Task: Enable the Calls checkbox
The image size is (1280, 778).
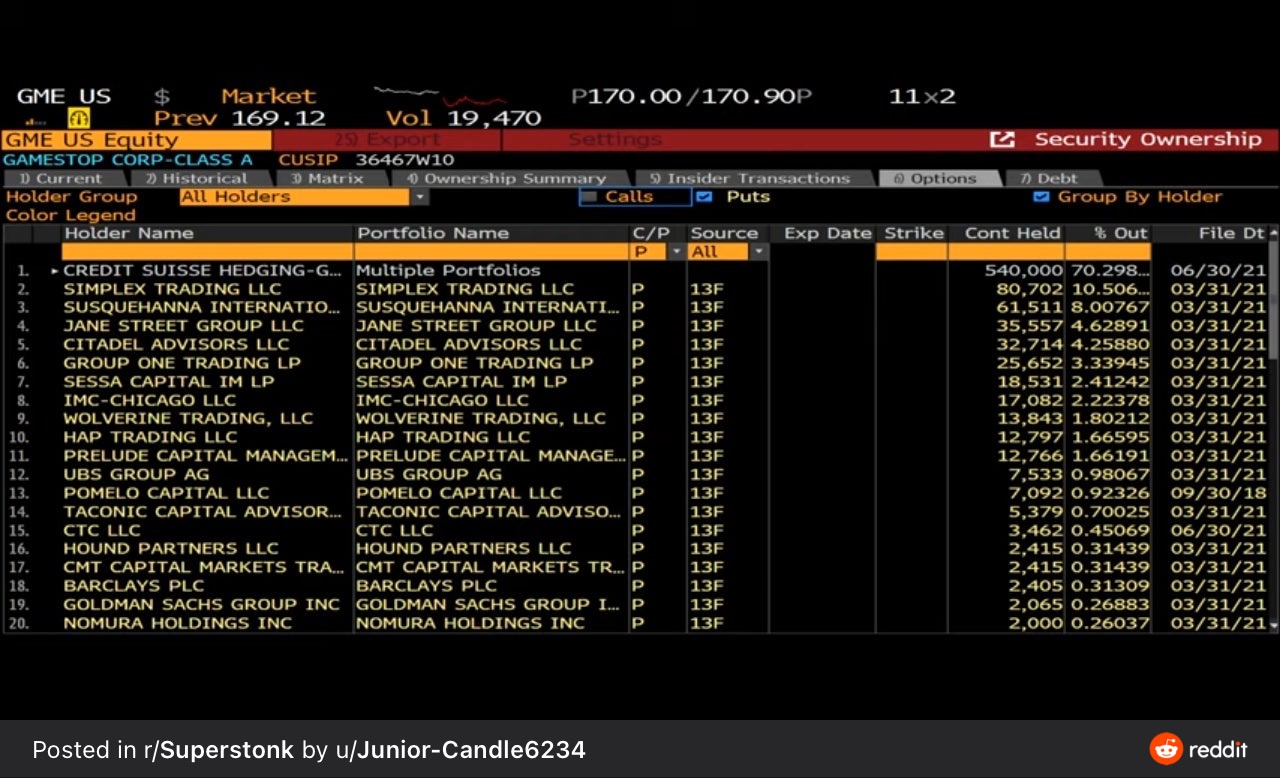Action: pos(589,197)
